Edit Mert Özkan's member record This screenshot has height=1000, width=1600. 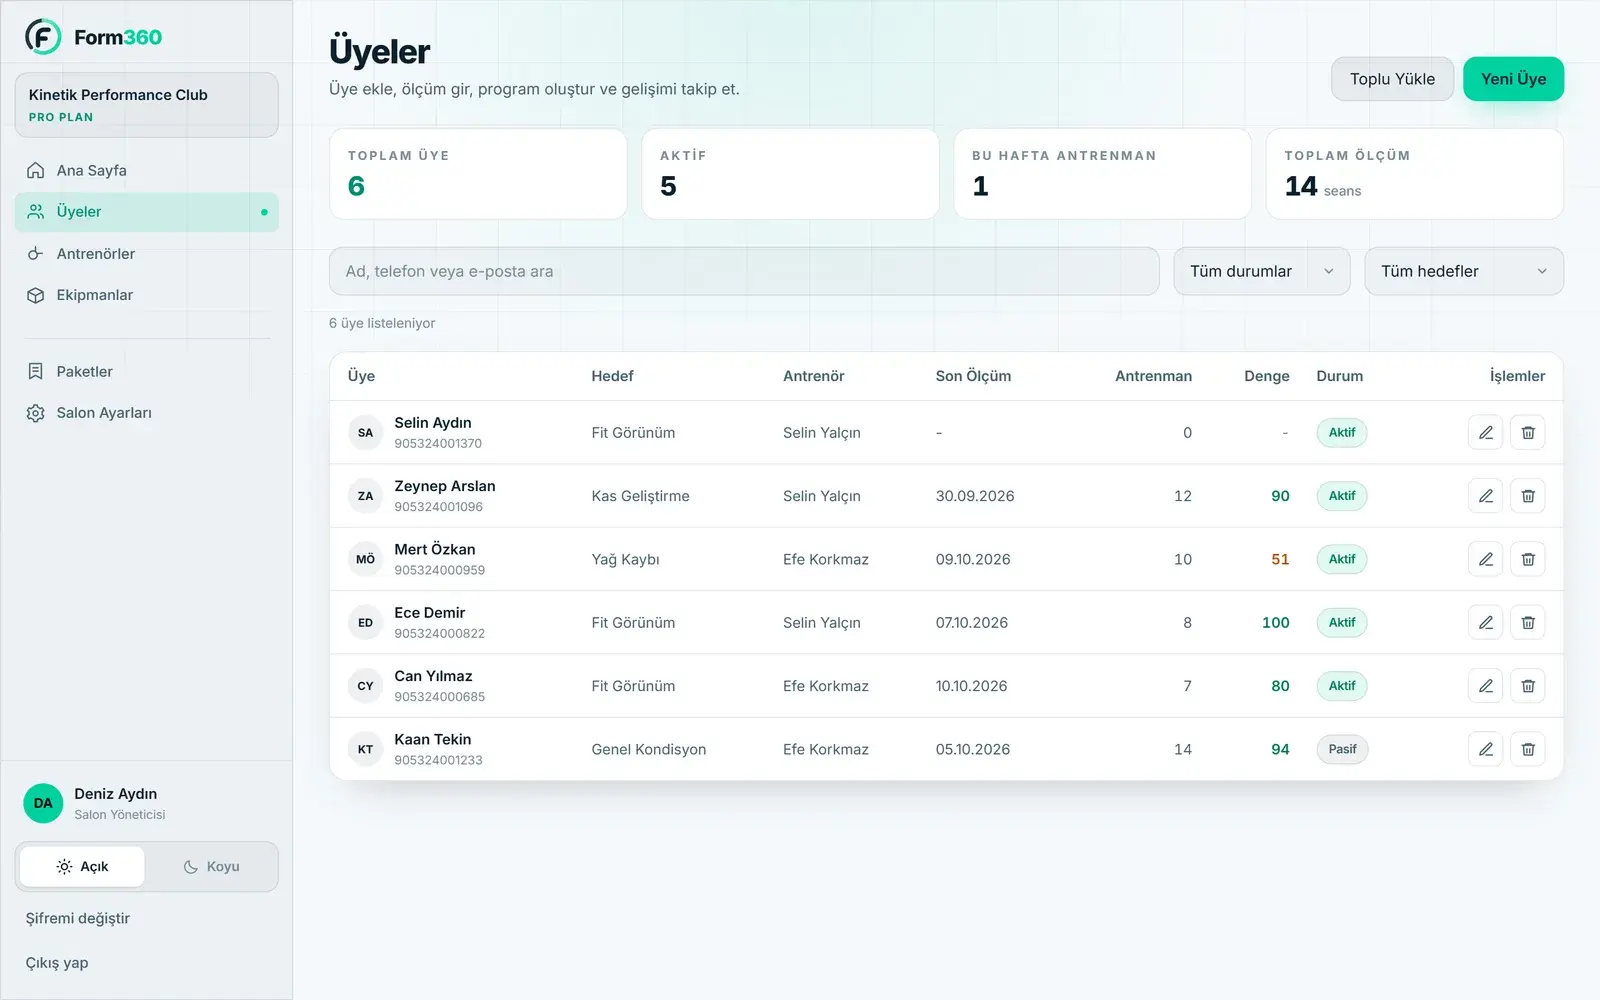(x=1485, y=559)
